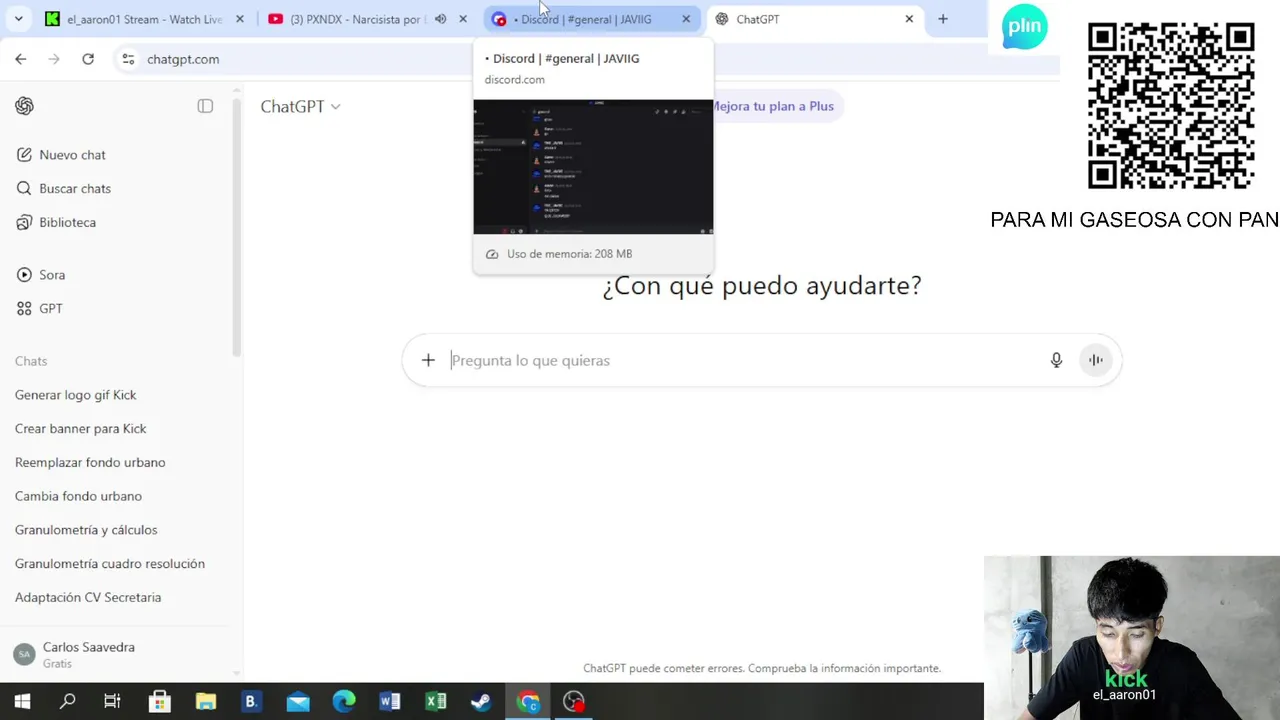Open File Explorer from the taskbar
1280x720 pixels.
[x=205, y=702]
